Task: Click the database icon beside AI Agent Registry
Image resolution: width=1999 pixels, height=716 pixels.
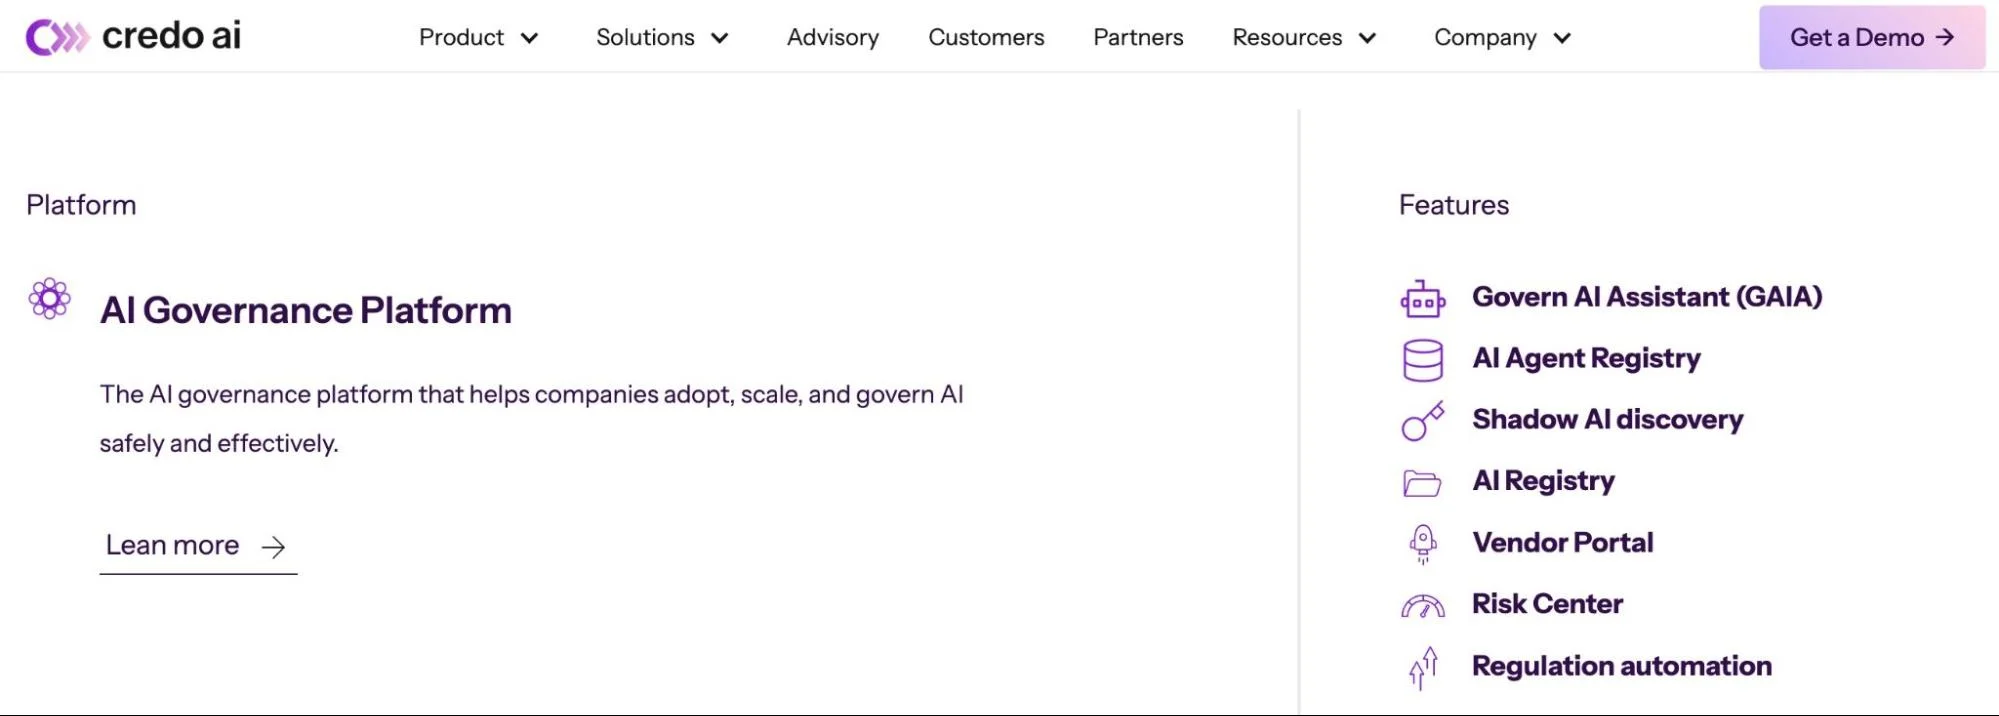Action: 1422,360
